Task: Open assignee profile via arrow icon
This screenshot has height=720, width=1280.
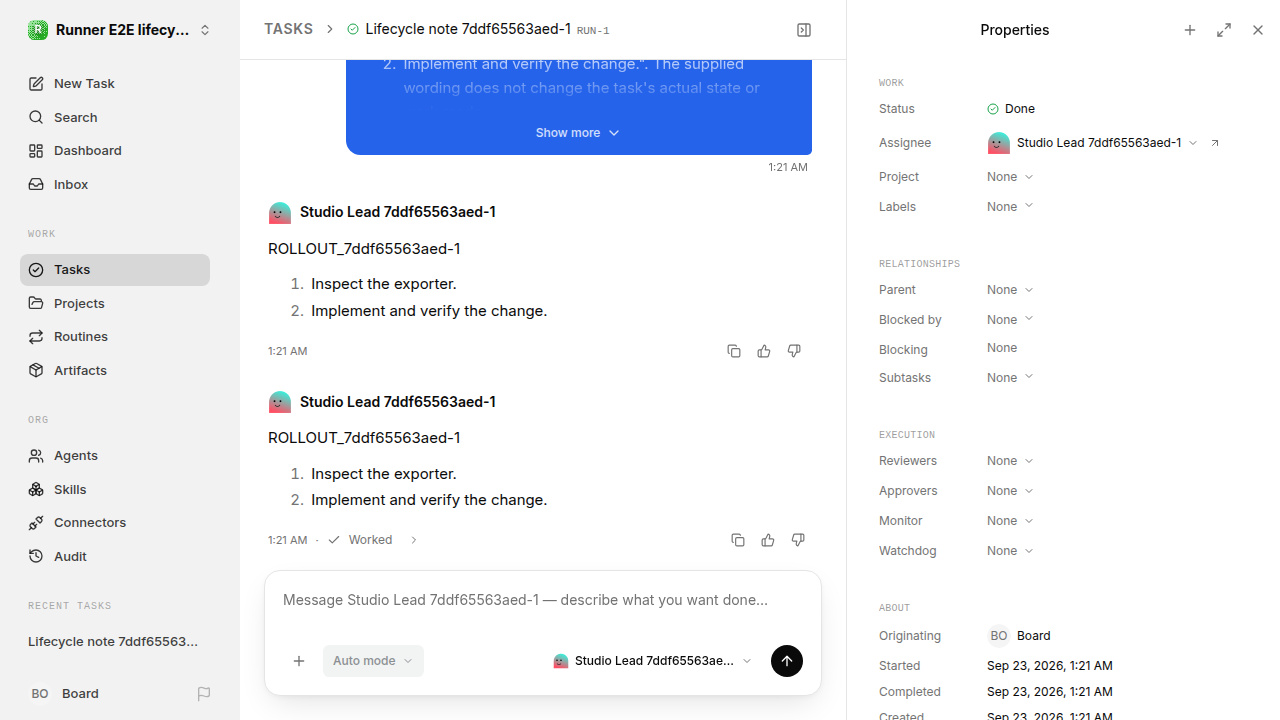Action: pos(1215,143)
